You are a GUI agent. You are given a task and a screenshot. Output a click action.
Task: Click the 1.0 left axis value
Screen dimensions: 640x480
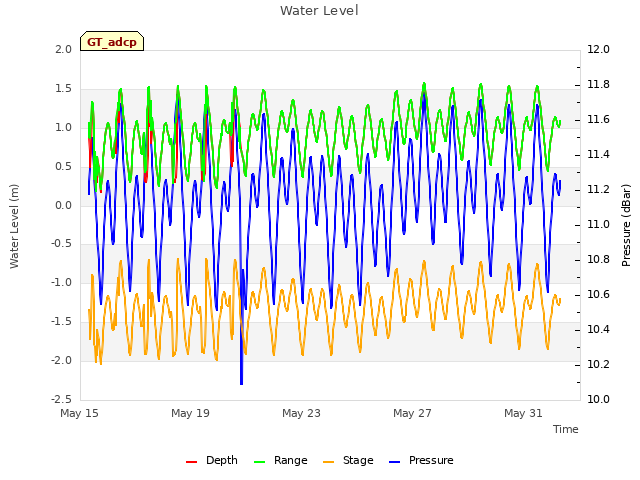tap(64, 127)
